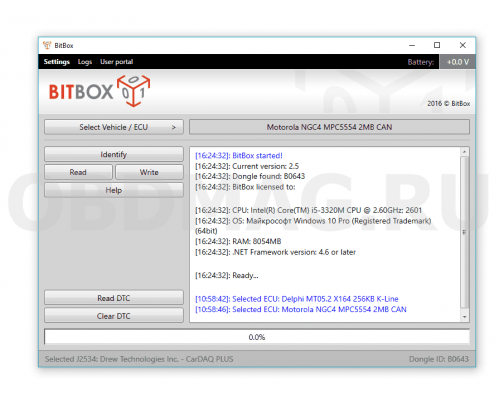Click the Battery +0.0 V indicator
Image resolution: width=500 pixels, height=400 pixels.
click(458, 62)
